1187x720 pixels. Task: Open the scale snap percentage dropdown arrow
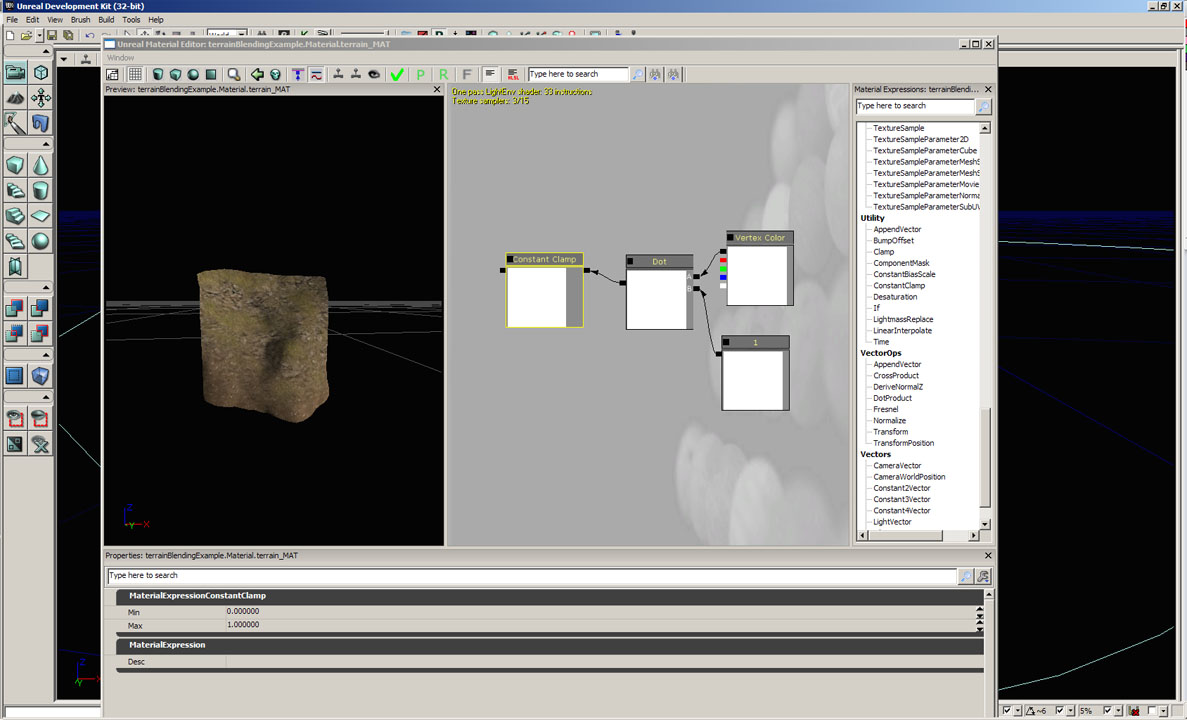click(1118, 711)
